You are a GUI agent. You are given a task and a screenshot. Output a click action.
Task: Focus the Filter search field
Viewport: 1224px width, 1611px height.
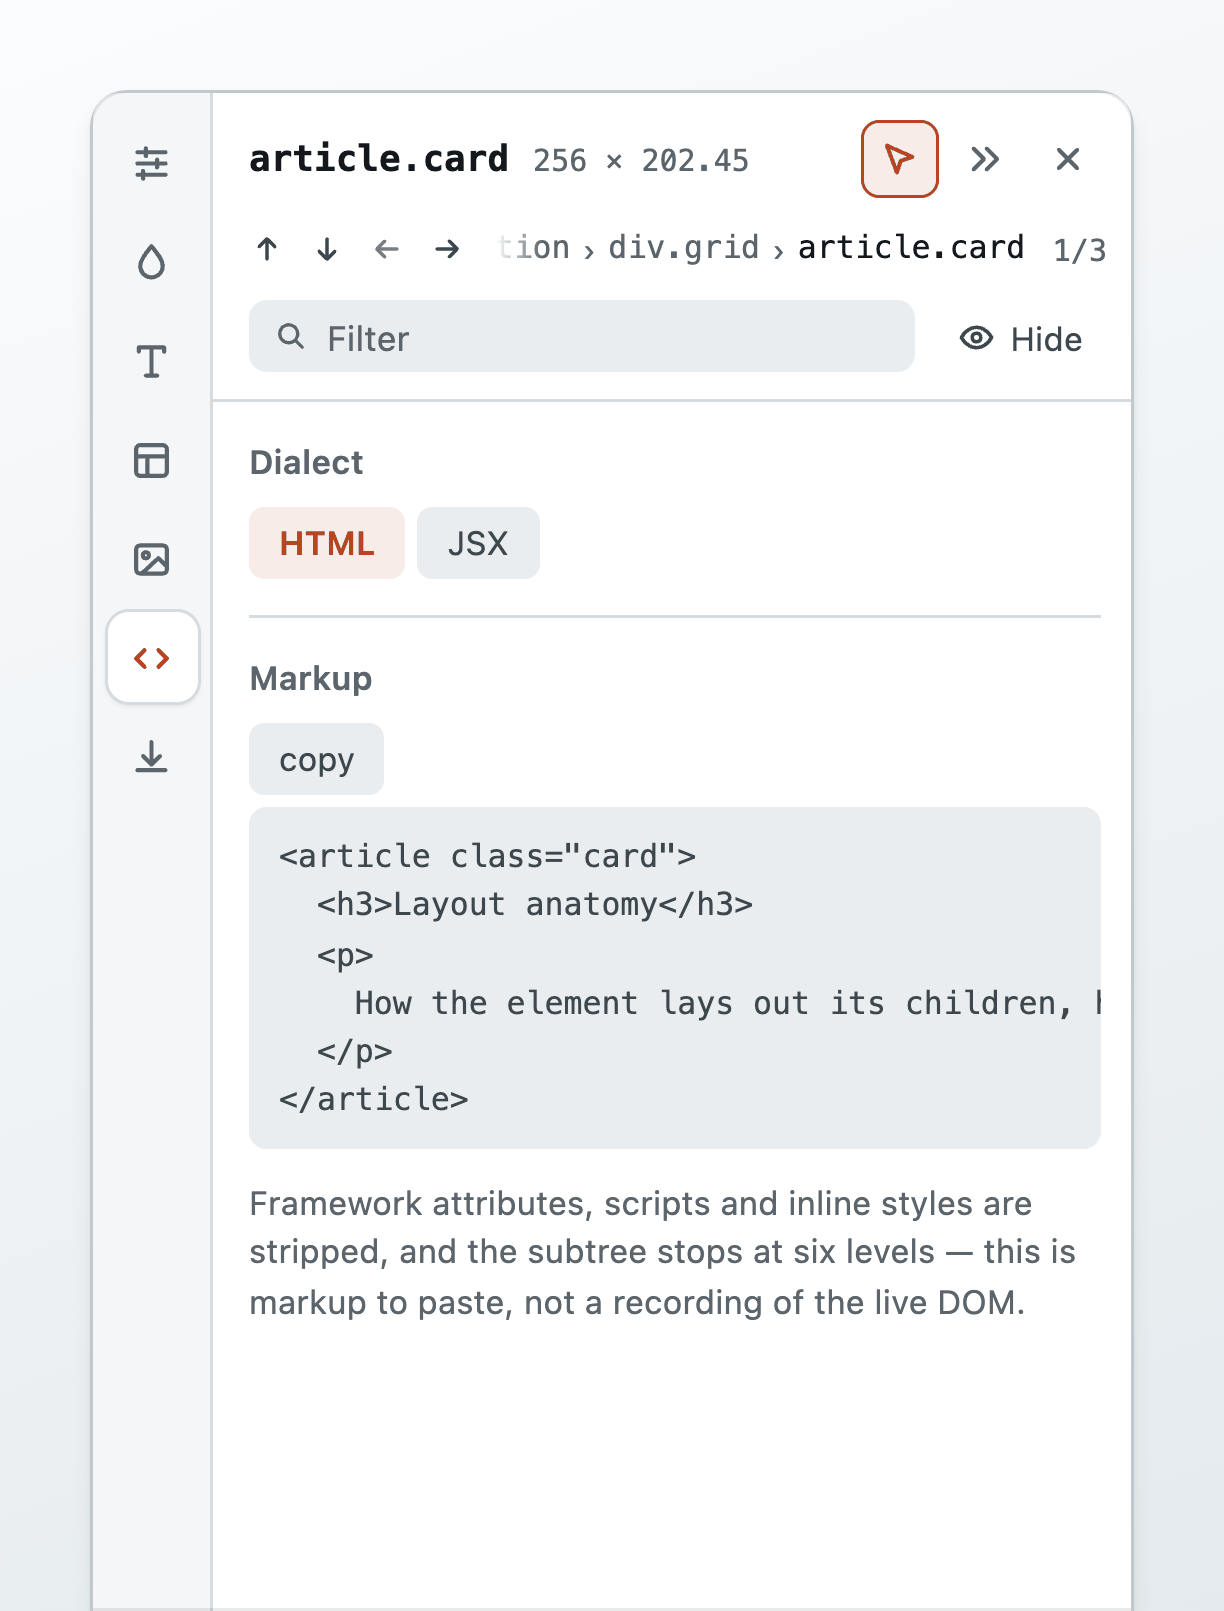(x=582, y=336)
